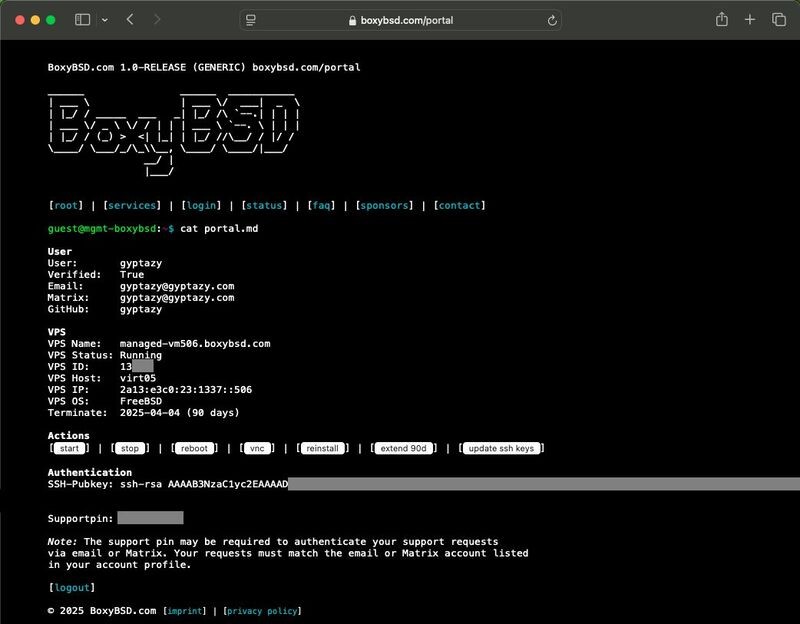Log out of the portal

[x=72, y=588]
